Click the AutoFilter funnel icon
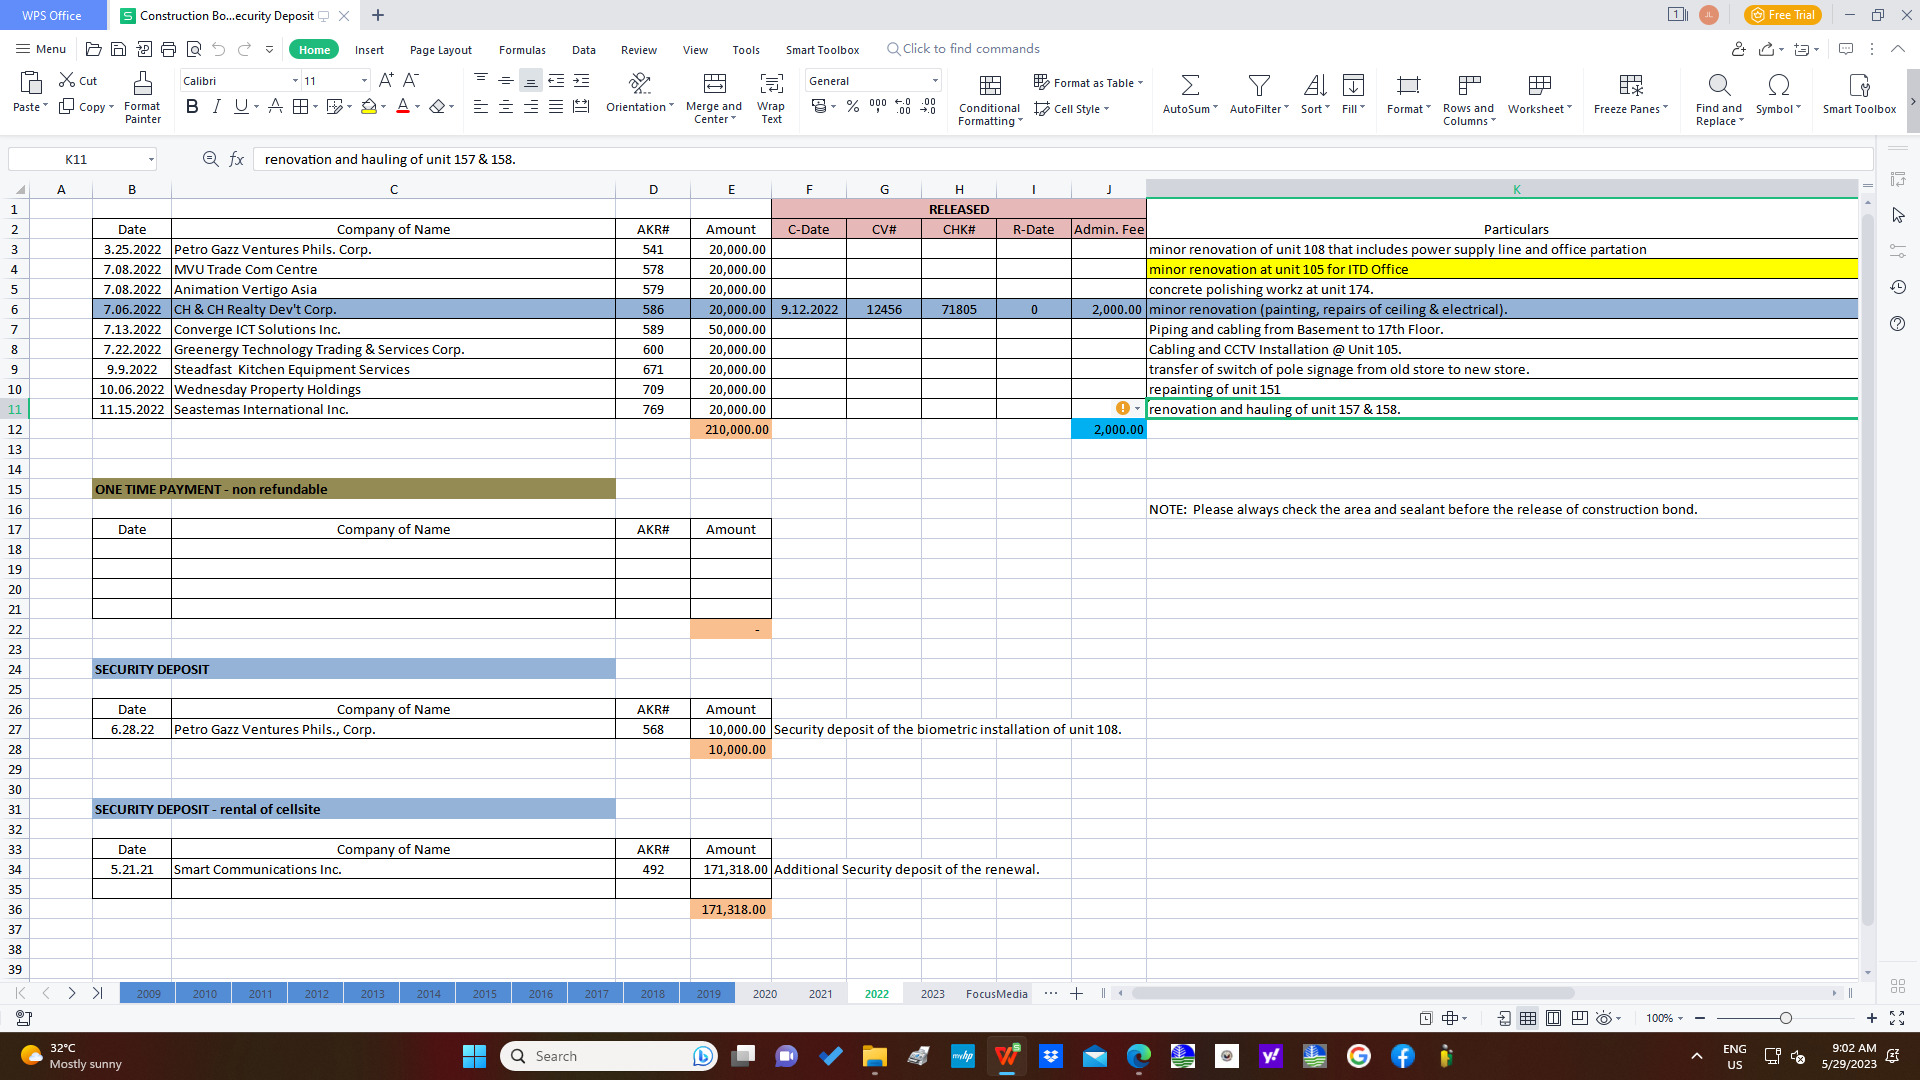Viewport: 1920px width, 1080px height. coord(1259,85)
